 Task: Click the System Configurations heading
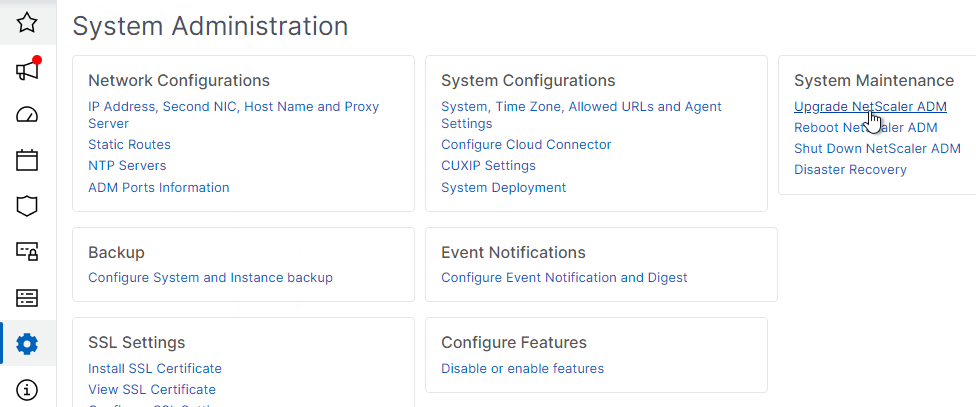528,80
